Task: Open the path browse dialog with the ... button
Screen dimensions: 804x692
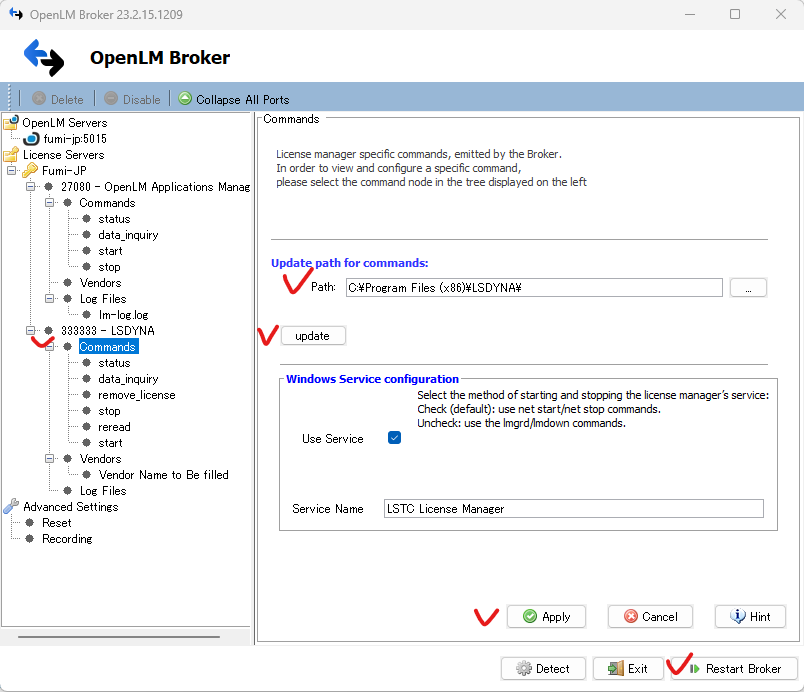Action: (748, 287)
